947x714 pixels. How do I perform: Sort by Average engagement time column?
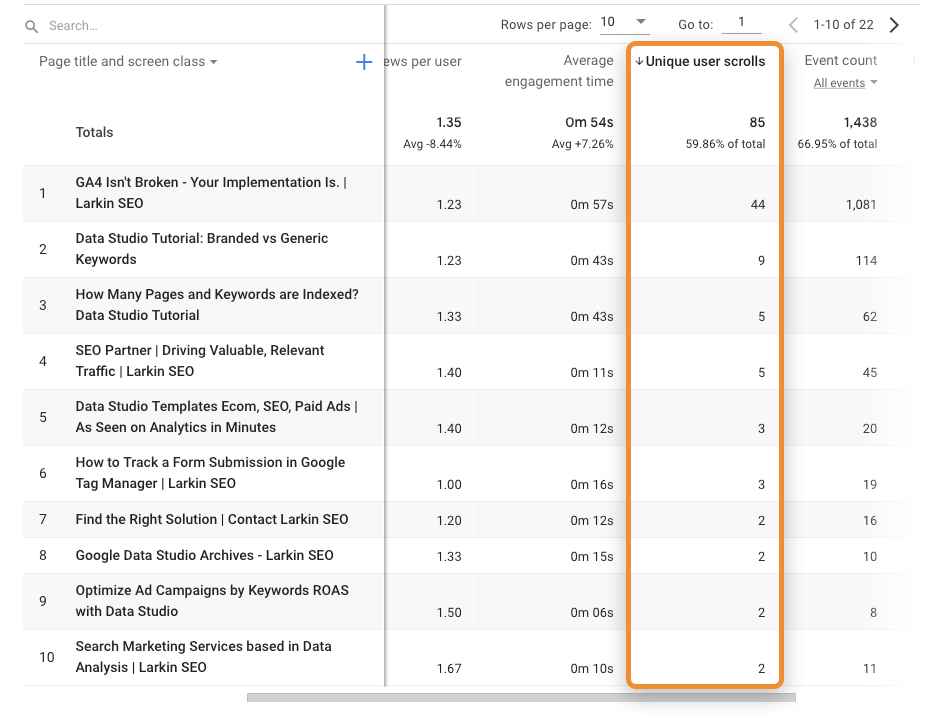pyautogui.click(x=559, y=71)
